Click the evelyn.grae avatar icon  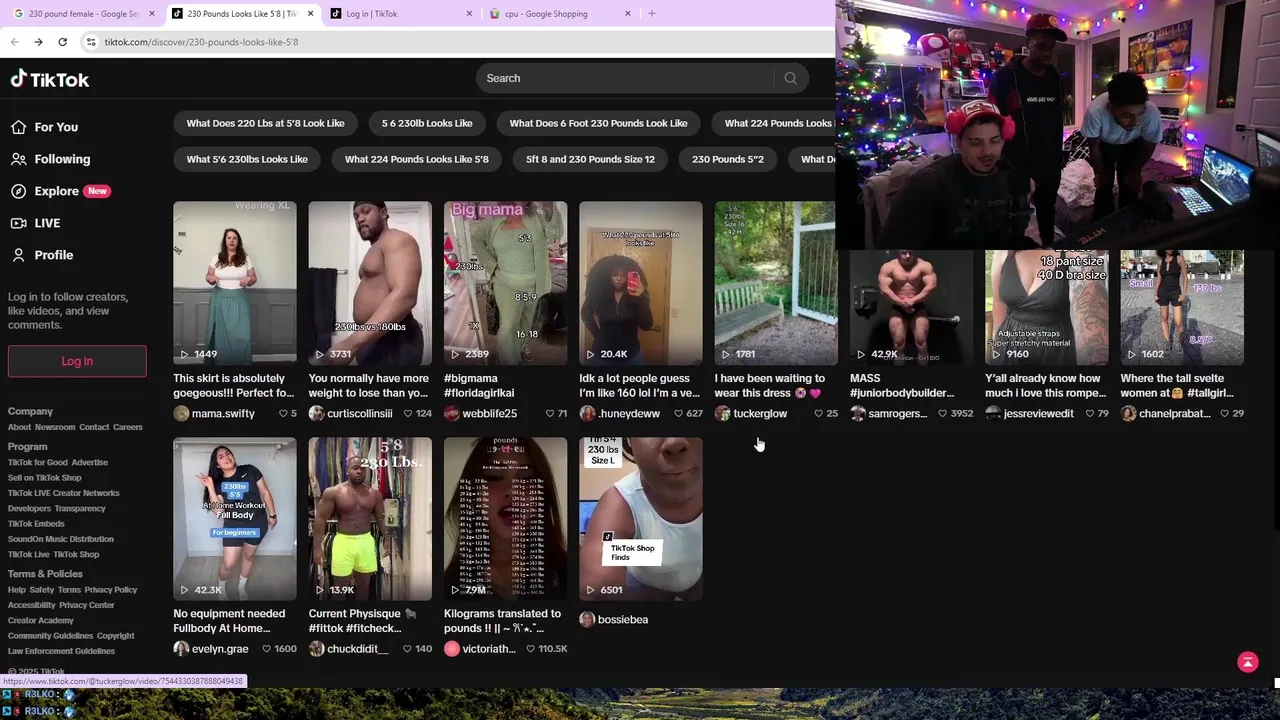[181, 649]
